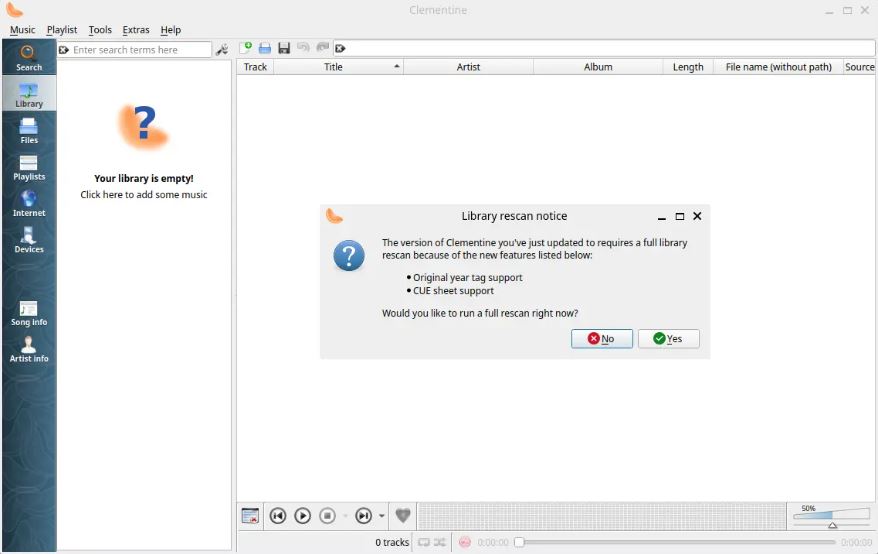The height and width of the screenshot is (554, 878).
Task: Click the equalizer slider below volume
Action: coord(832,525)
